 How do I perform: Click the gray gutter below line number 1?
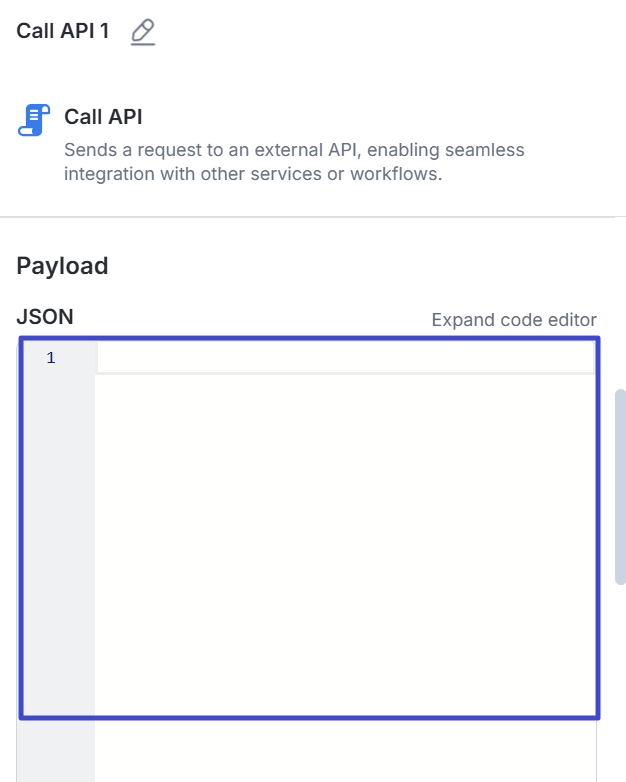[58, 540]
